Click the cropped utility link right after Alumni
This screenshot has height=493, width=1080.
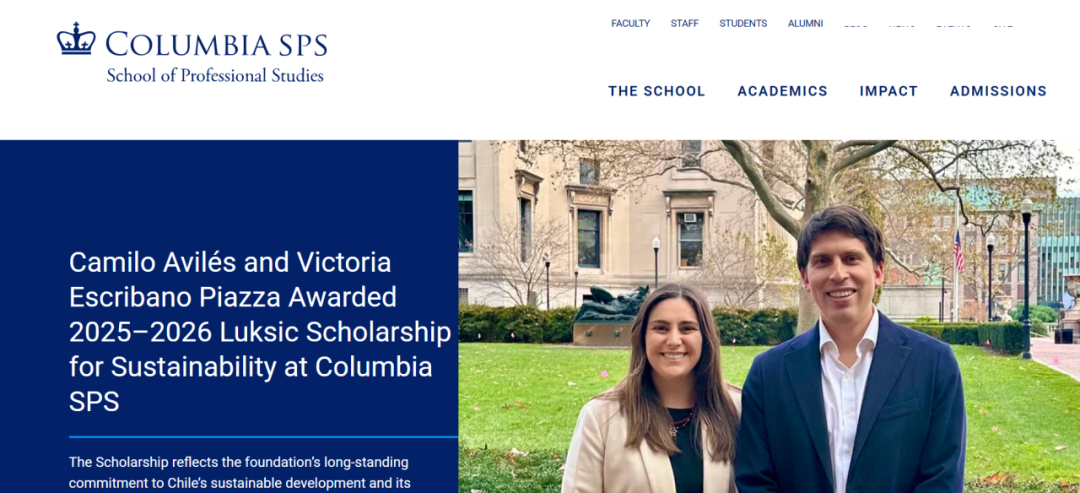[855, 25]
